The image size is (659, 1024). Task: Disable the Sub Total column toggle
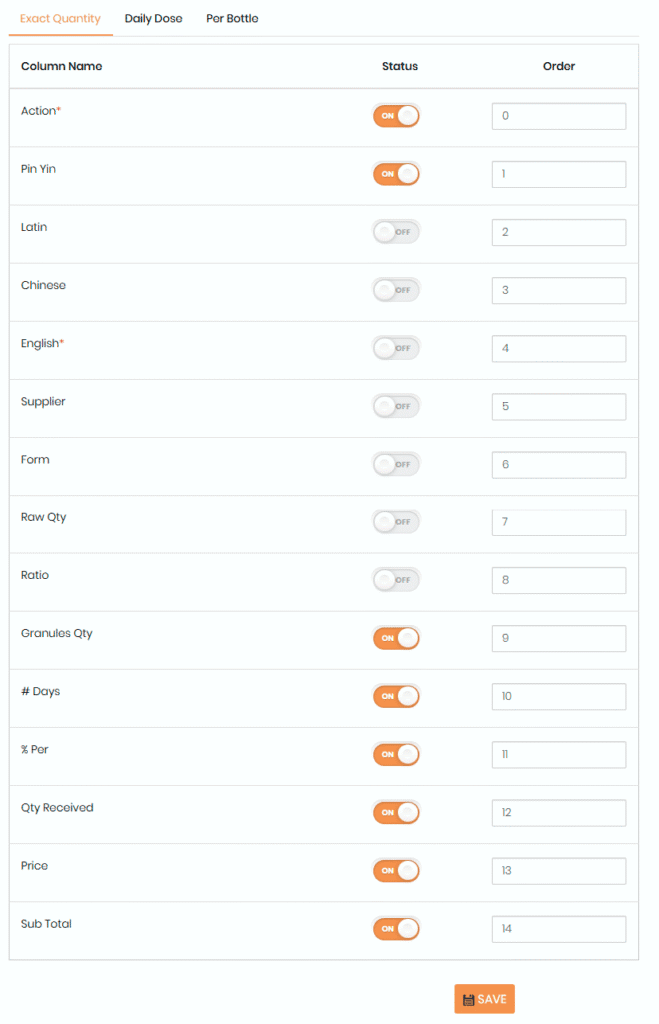tap(396, 928)
